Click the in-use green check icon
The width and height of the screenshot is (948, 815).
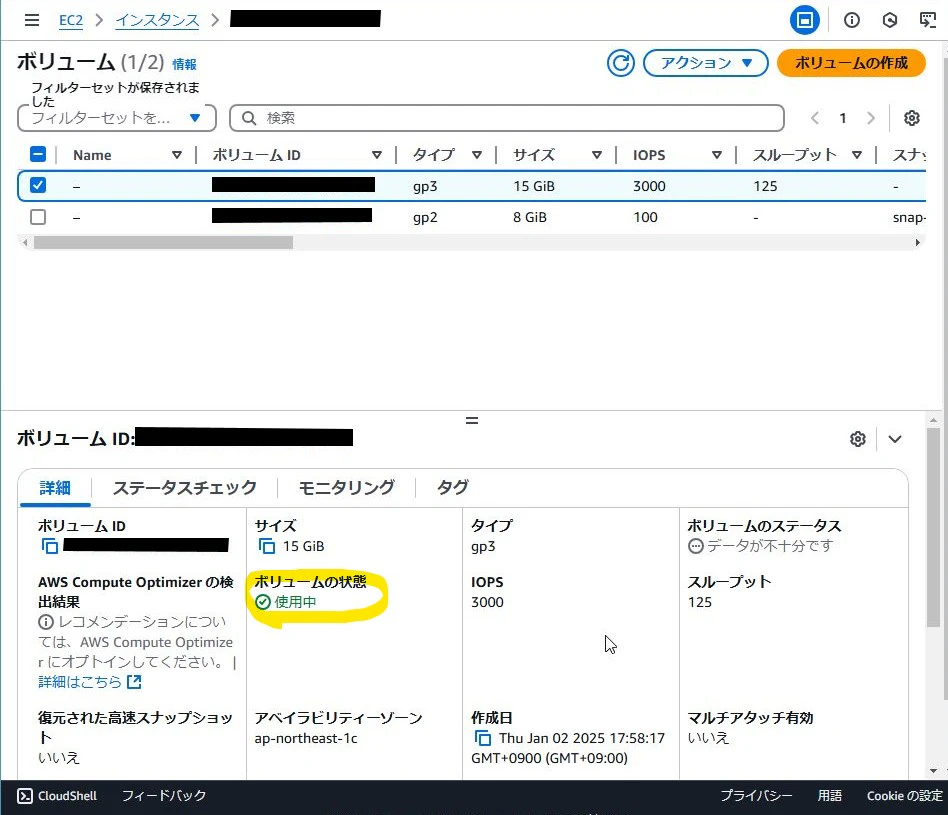coord(262,602)
